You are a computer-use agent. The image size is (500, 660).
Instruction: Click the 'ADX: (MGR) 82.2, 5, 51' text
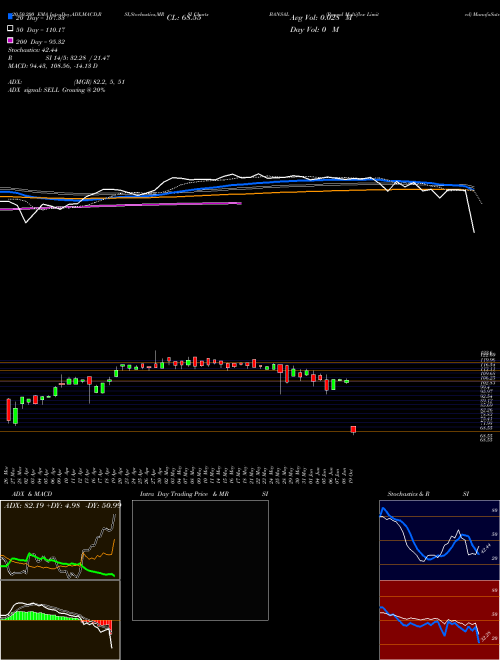(66, 82)
